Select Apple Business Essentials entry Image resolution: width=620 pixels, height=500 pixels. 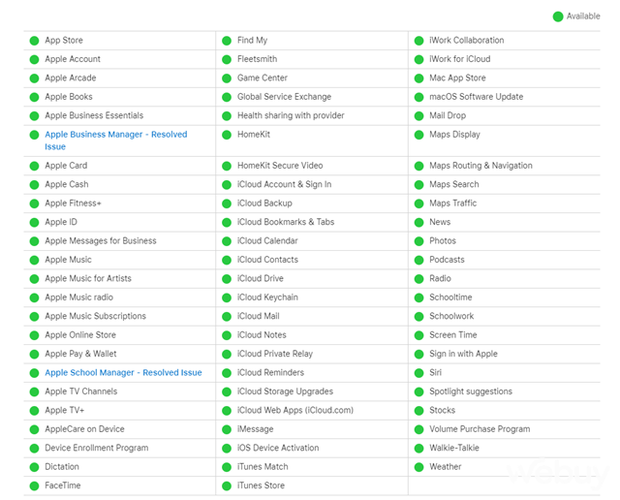click(94, 115)
